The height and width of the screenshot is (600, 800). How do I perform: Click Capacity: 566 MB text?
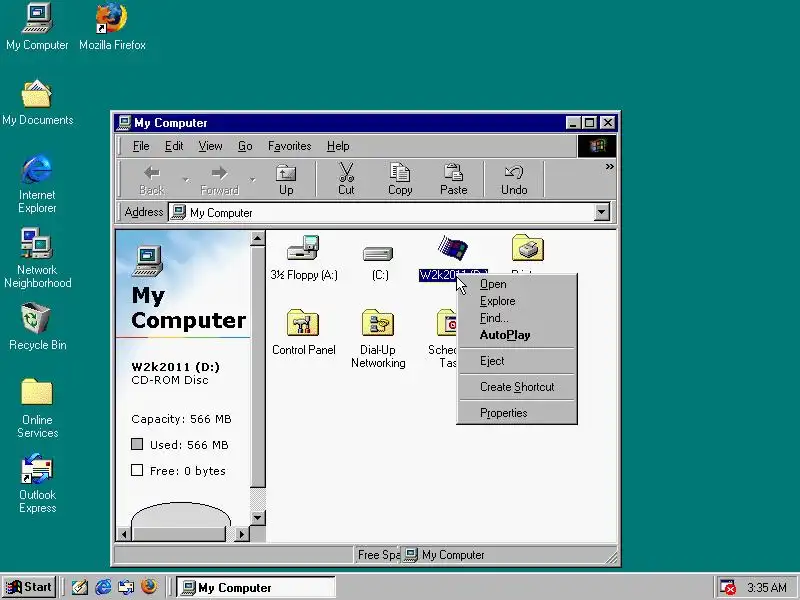181,419
